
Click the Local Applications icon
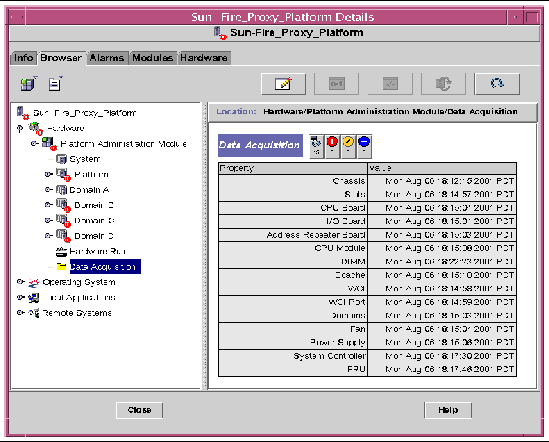tap(34, 298)
